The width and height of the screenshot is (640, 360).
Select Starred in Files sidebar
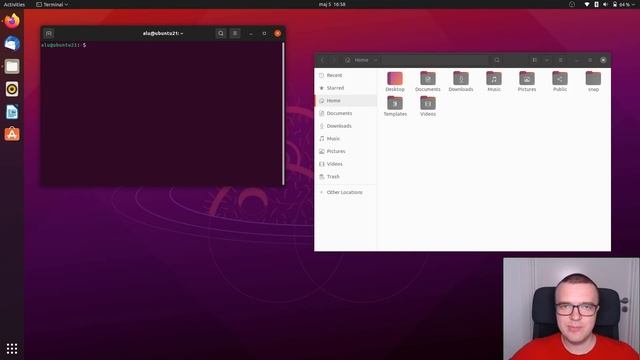pos(346,88)
